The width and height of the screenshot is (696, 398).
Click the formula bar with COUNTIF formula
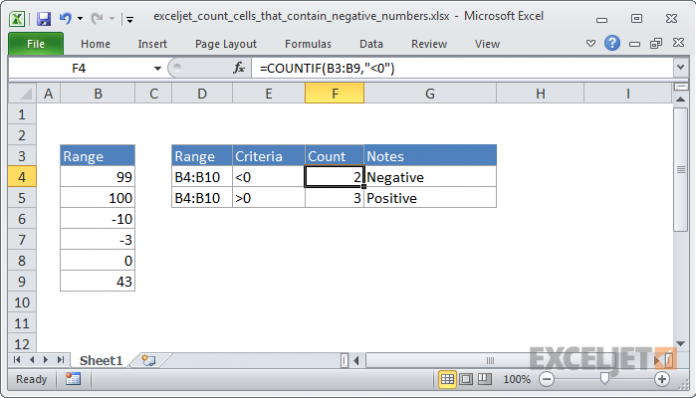click(x=462, y=68)
